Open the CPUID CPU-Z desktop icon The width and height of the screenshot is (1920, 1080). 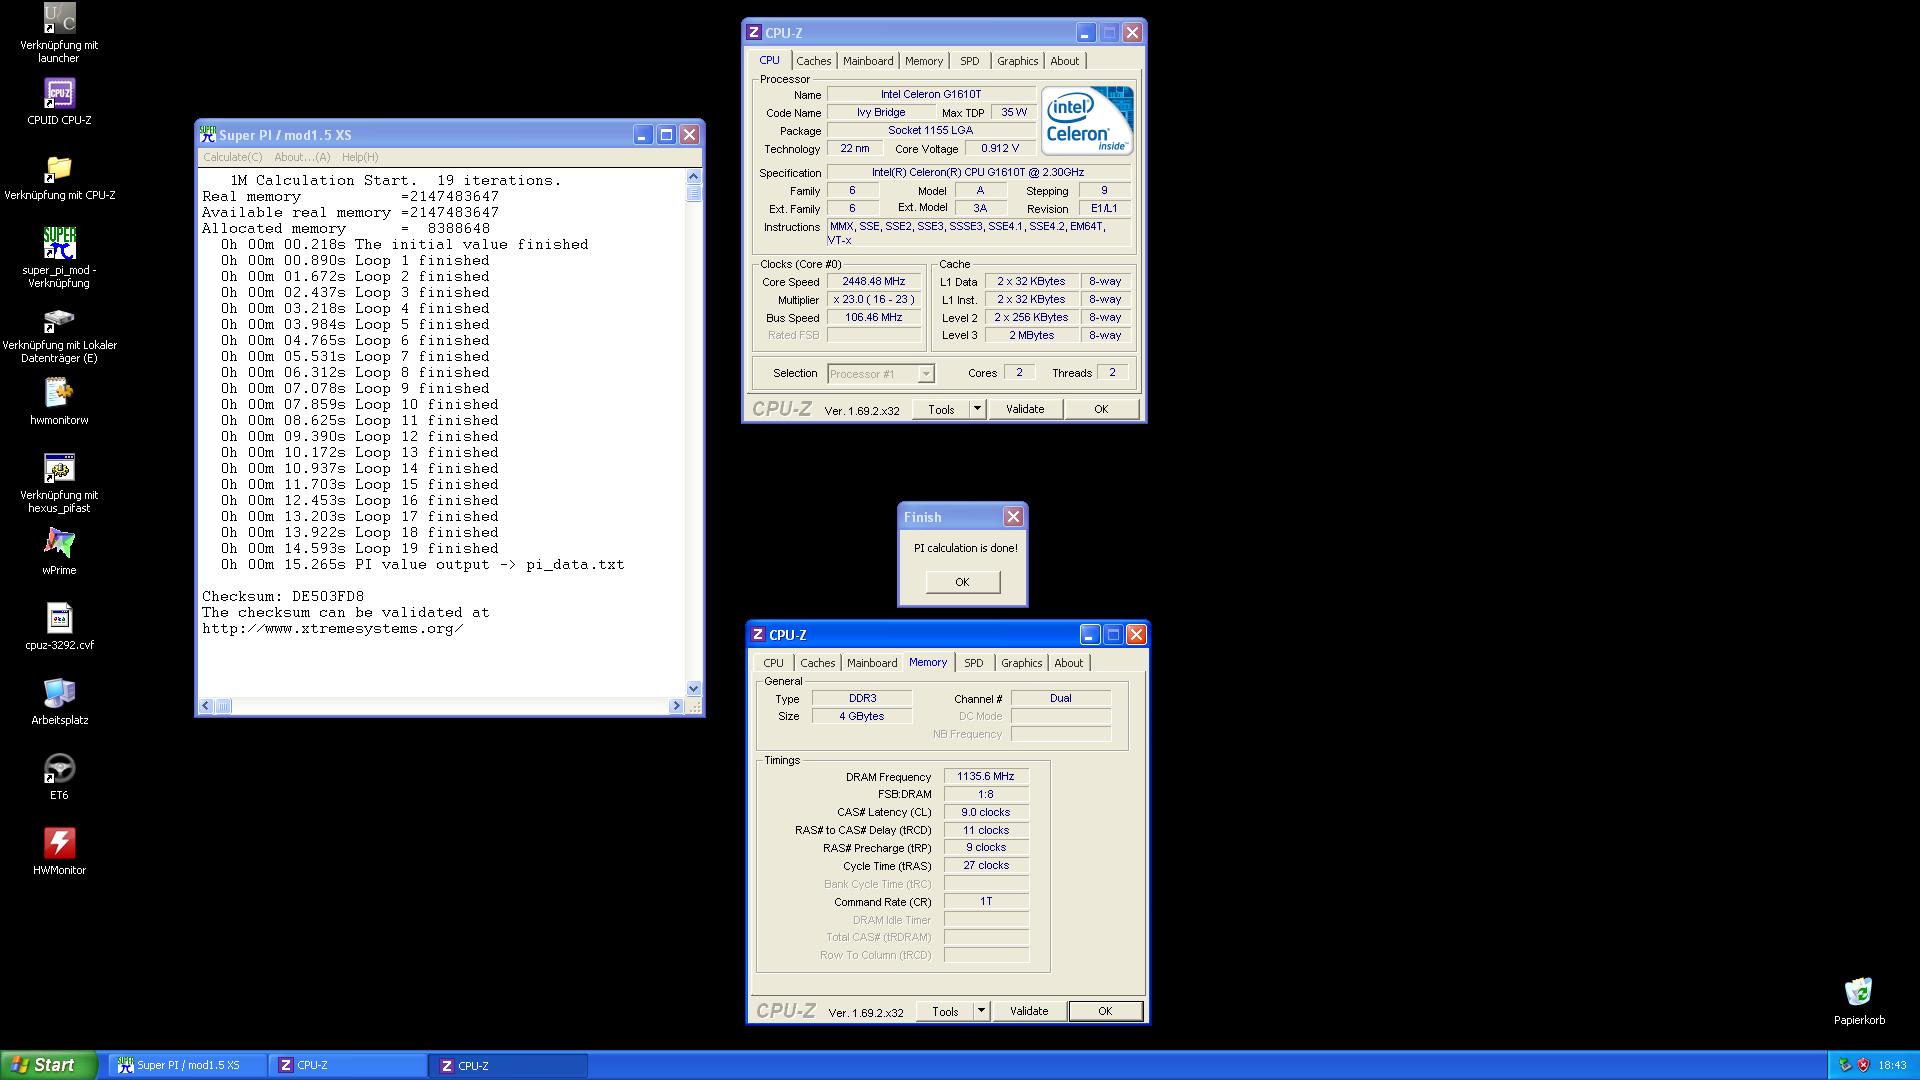click(x=59, y=94)
